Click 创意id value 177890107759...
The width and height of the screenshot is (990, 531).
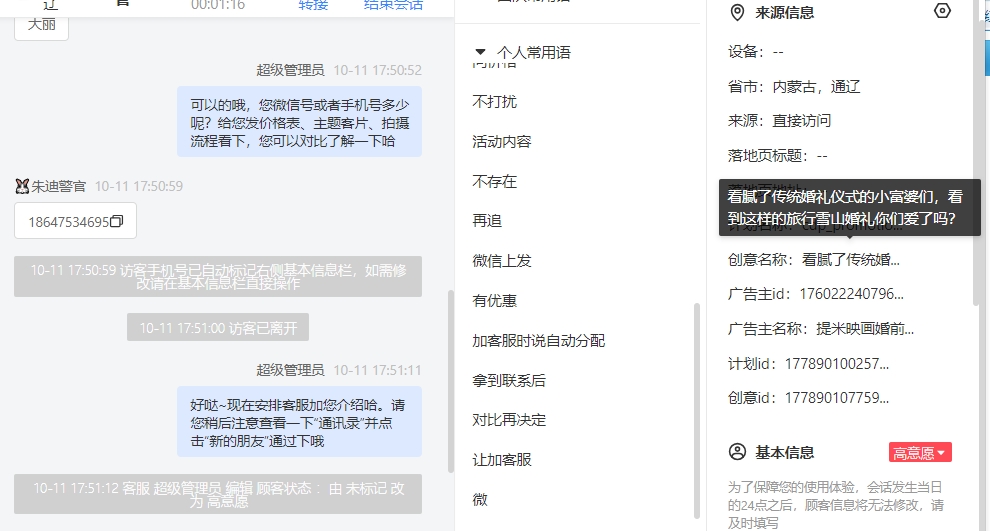(837, 398)
